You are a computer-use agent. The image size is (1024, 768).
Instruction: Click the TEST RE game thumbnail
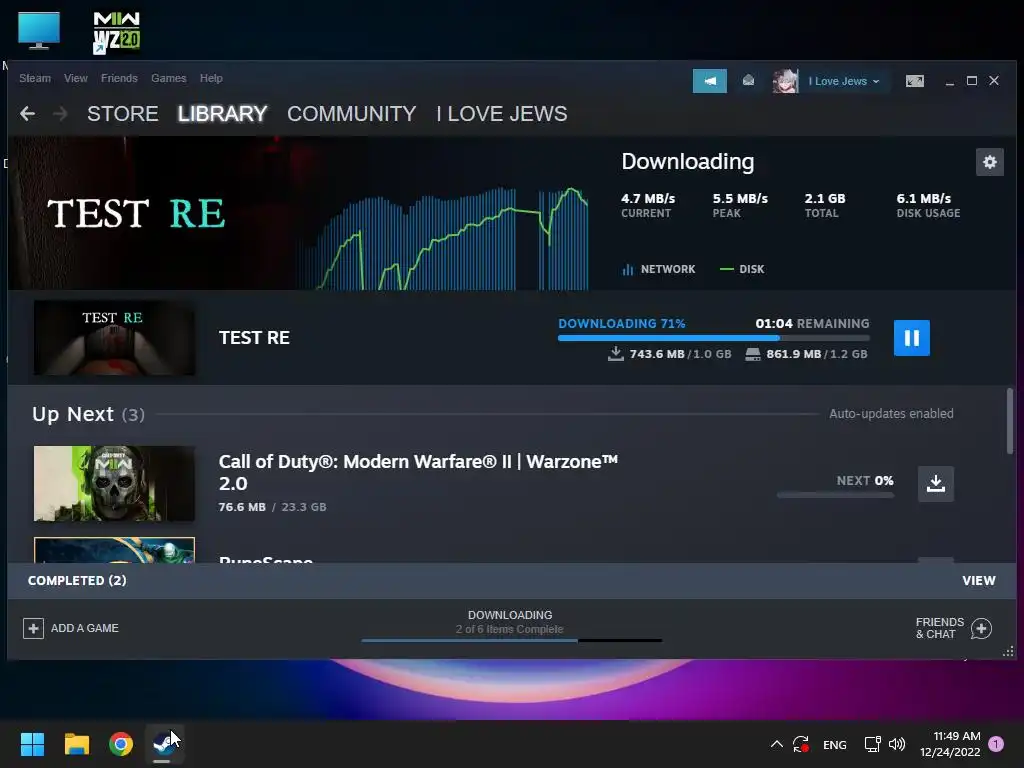tap(114, 338)
